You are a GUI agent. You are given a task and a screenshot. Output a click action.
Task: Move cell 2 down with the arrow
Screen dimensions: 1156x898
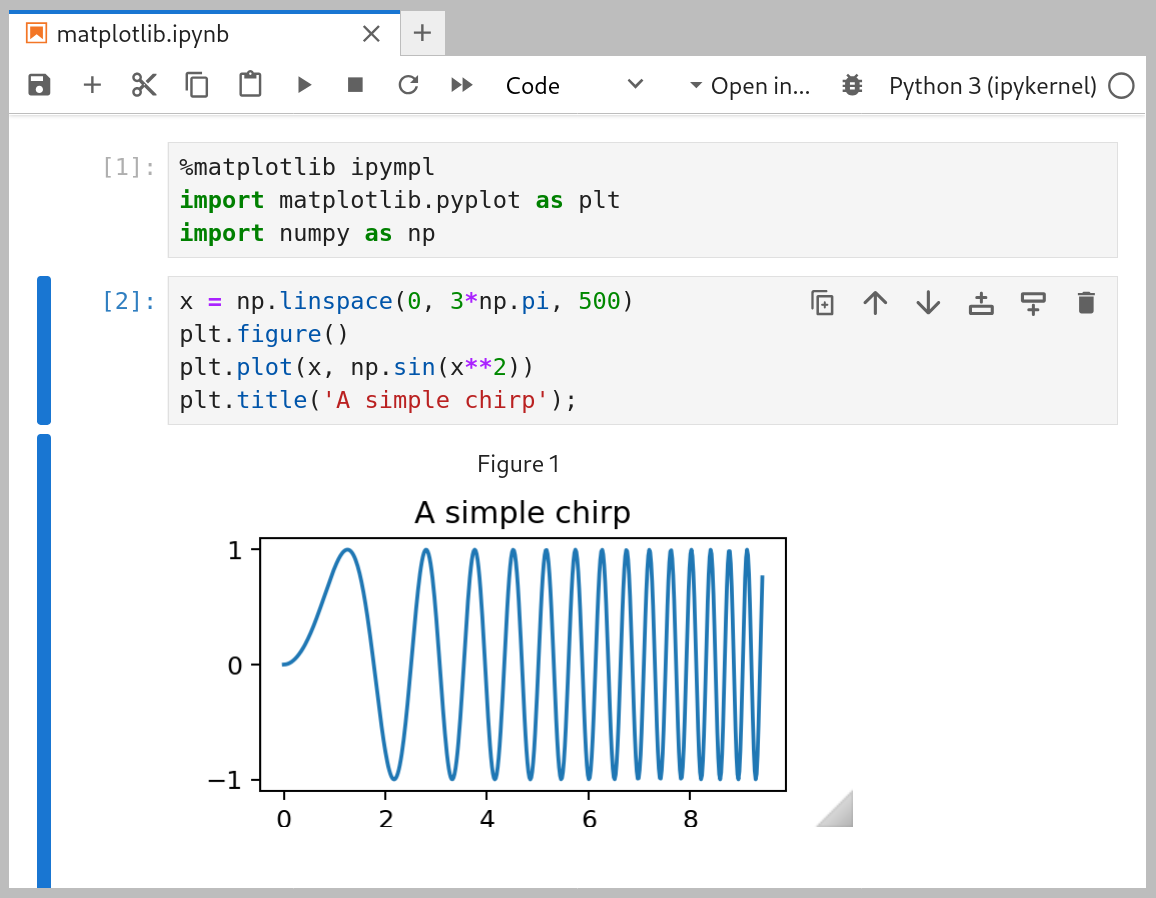[928, 303]
